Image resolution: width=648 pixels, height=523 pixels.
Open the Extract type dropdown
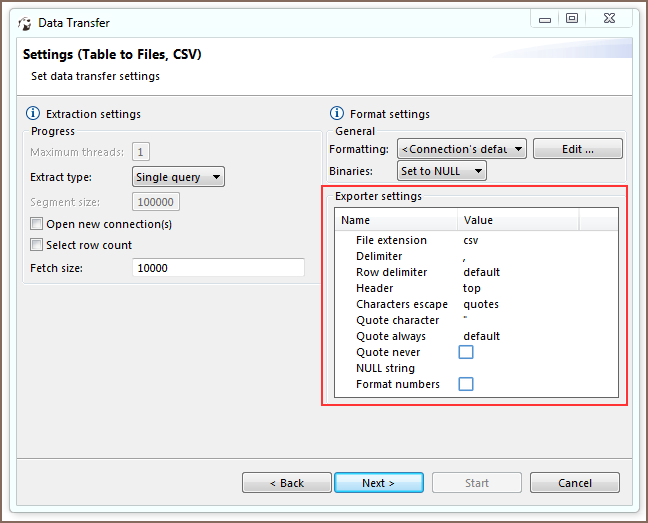[x=178, y=177]
